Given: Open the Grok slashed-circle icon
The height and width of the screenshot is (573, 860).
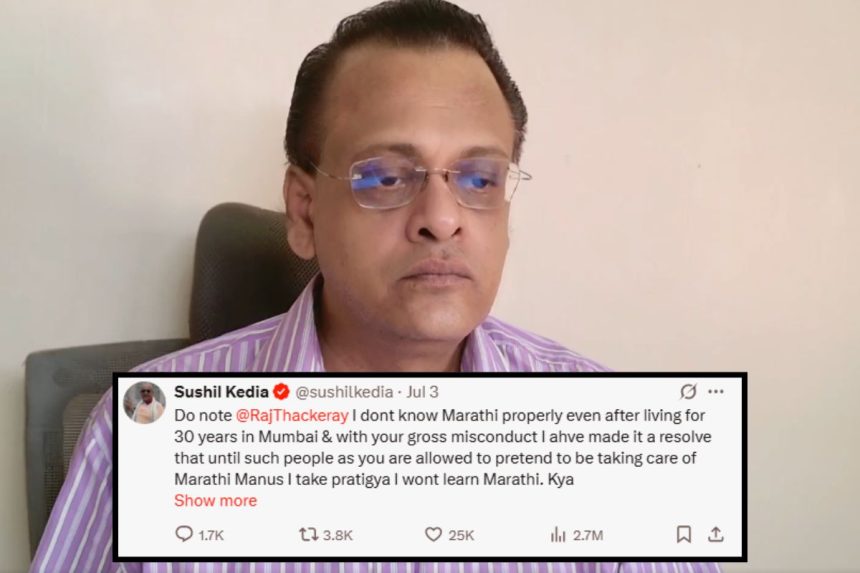Looking at the screenshot, I should (688, 392).
